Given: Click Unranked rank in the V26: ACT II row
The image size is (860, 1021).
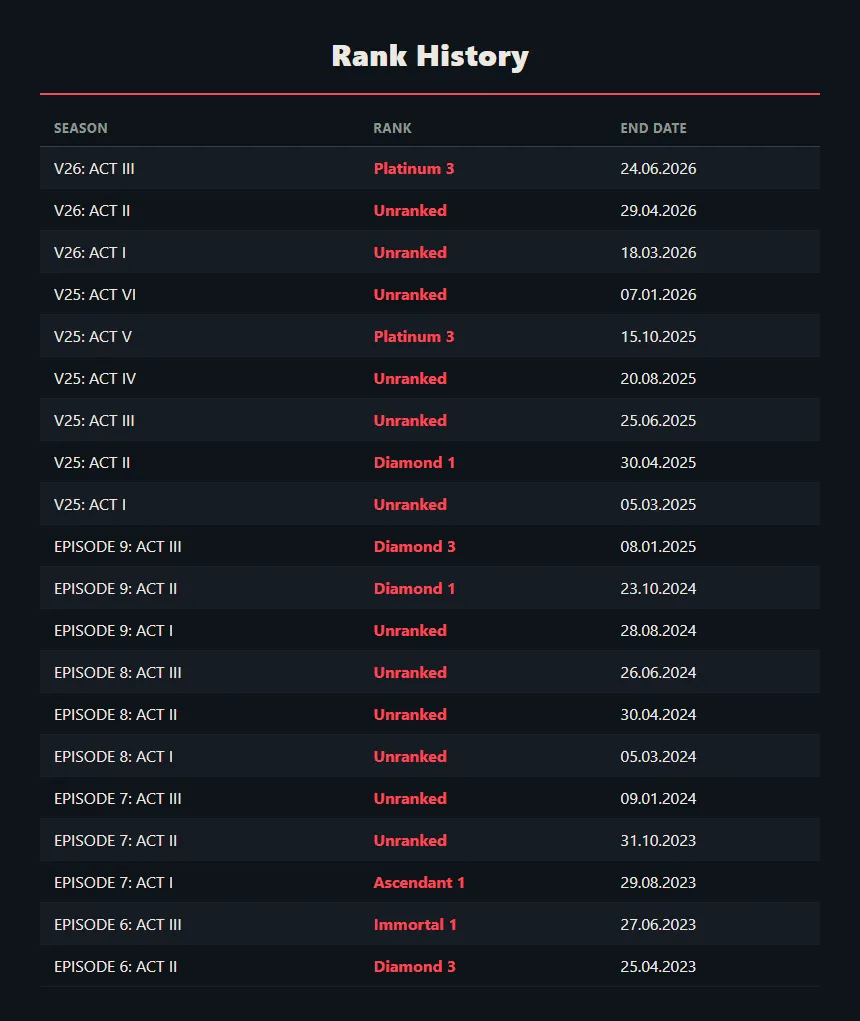Looking at the screenshot, I should [x=410, y=210].
